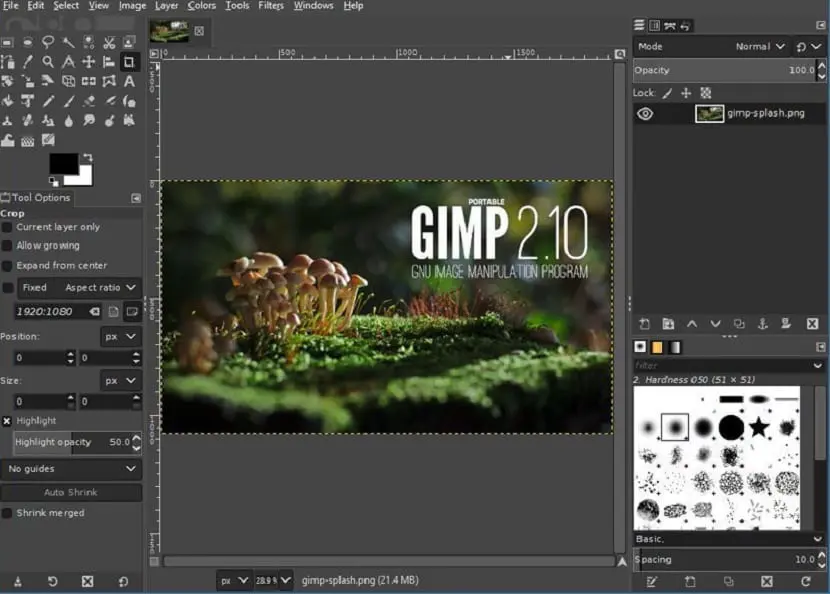Toggle the lock pixels option for the layer

[x=668, y=92]
